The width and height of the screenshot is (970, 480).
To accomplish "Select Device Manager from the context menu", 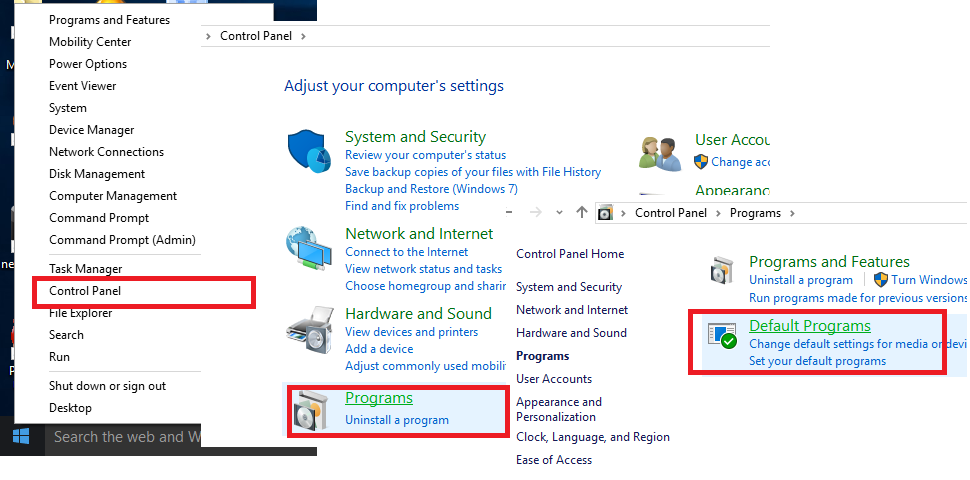I will 91,130.
